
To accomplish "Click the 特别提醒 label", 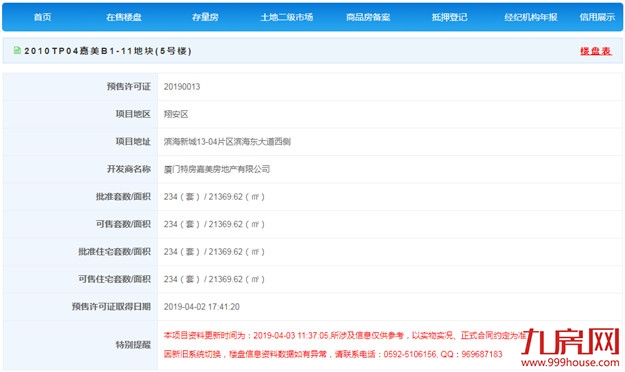I will (133, 345).
